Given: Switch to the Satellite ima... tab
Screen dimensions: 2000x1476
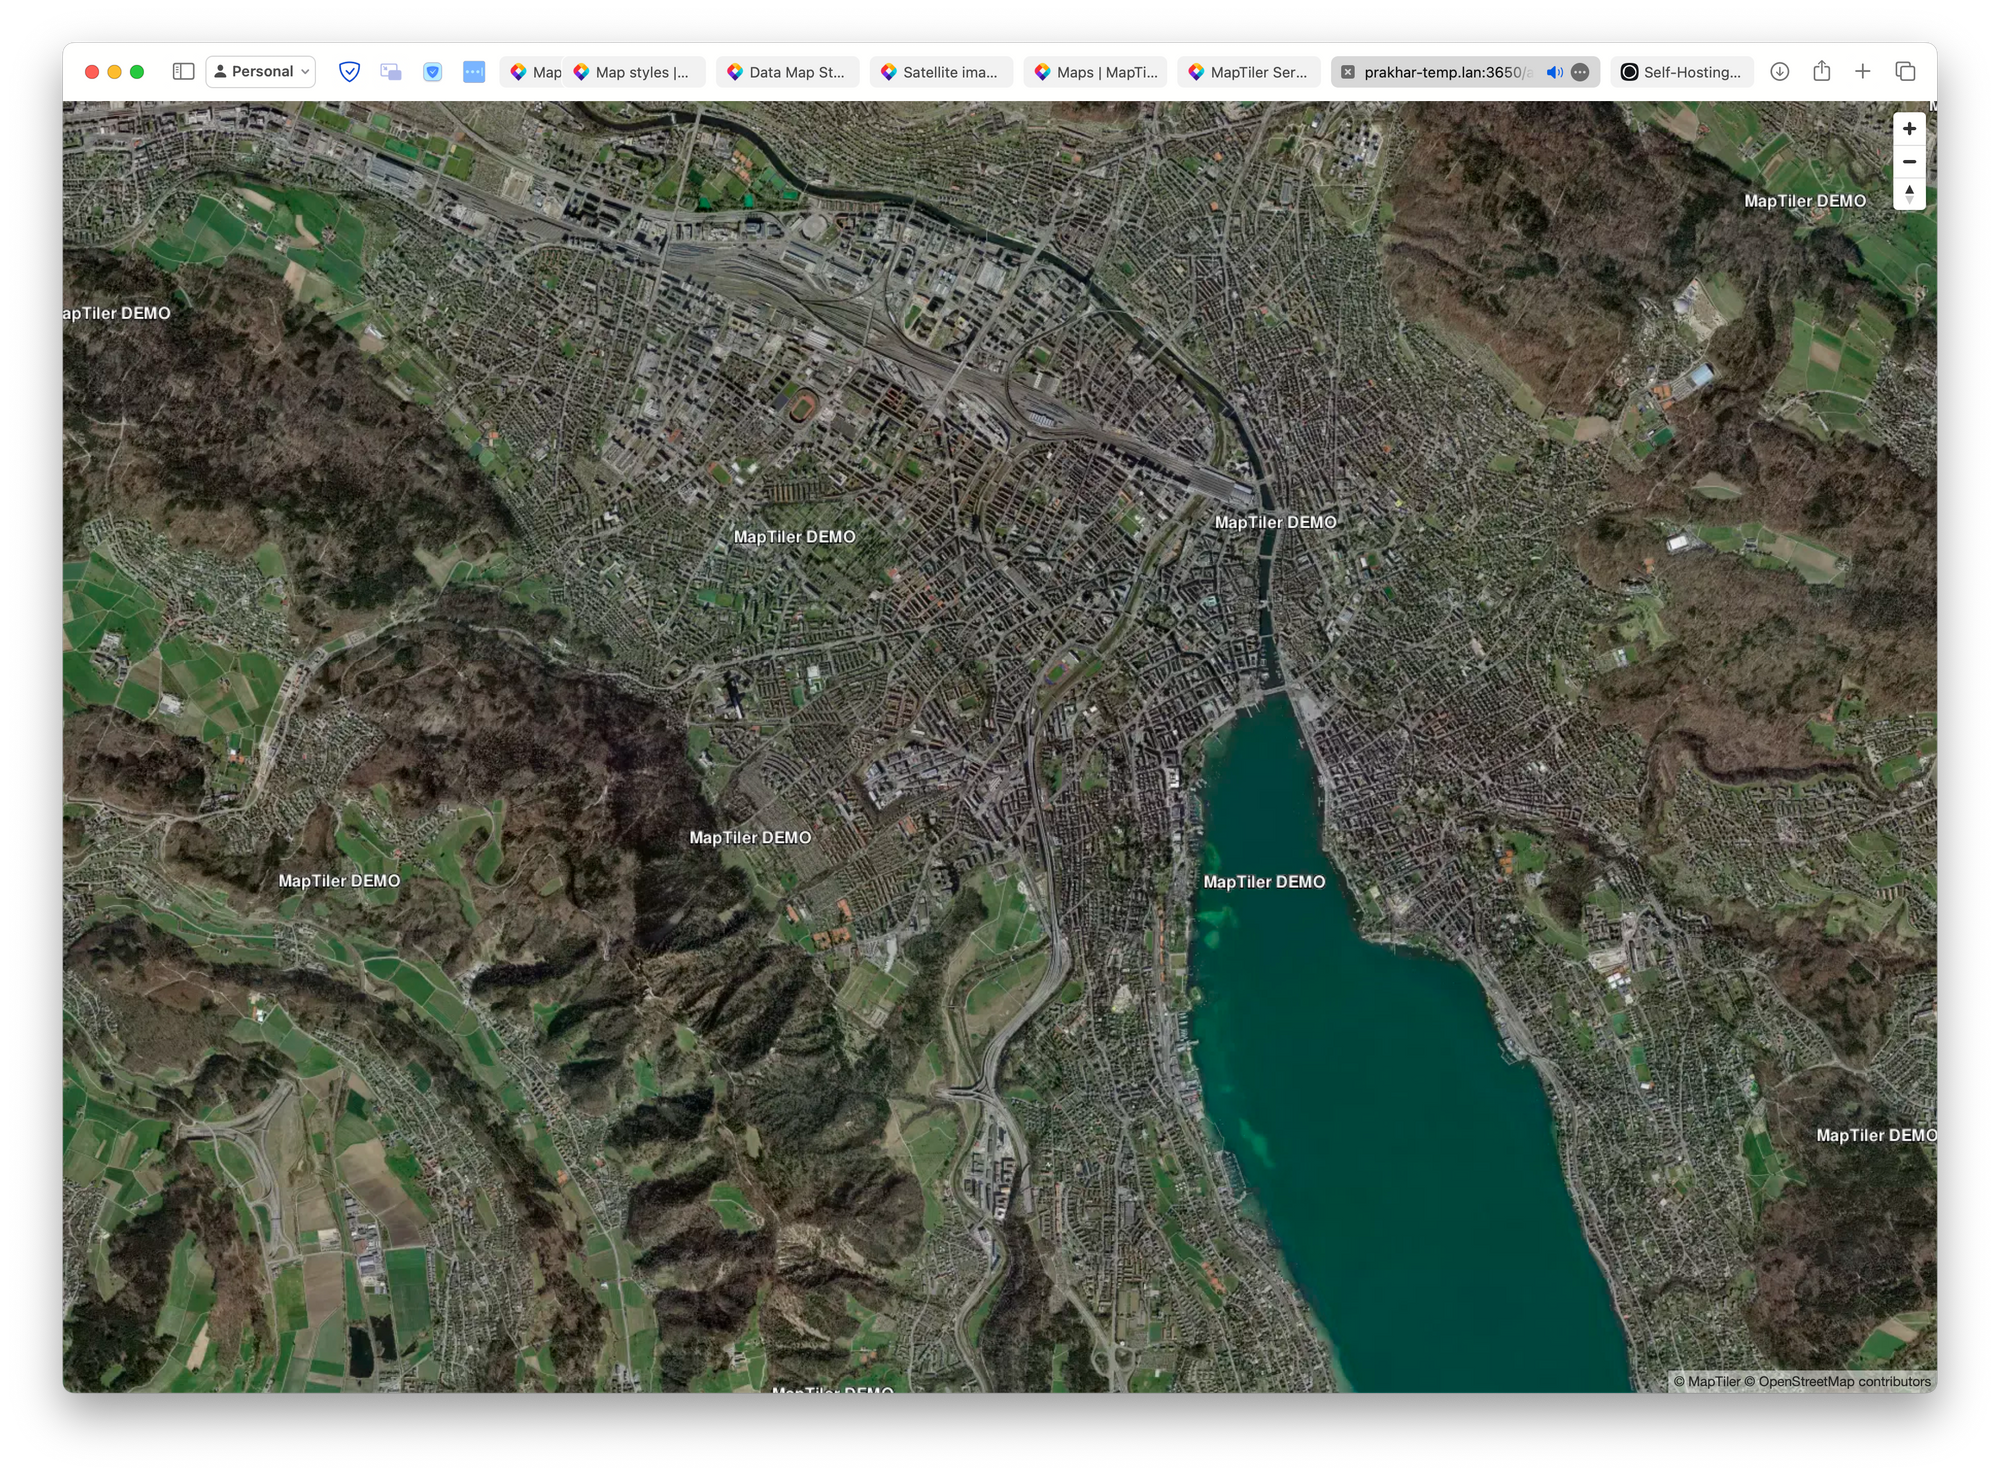Looking at the screenshot, I should pos(941,72).
